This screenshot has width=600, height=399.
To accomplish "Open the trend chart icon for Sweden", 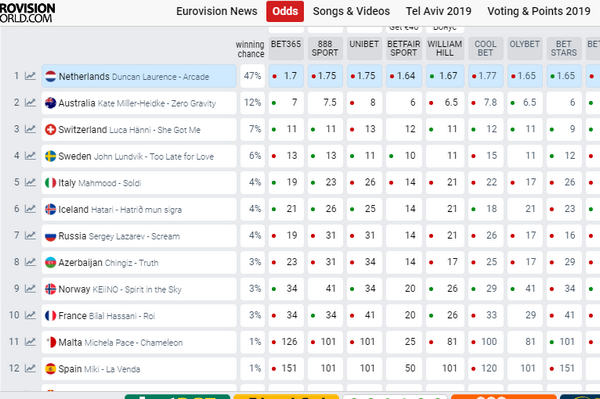I will (30, 156).
